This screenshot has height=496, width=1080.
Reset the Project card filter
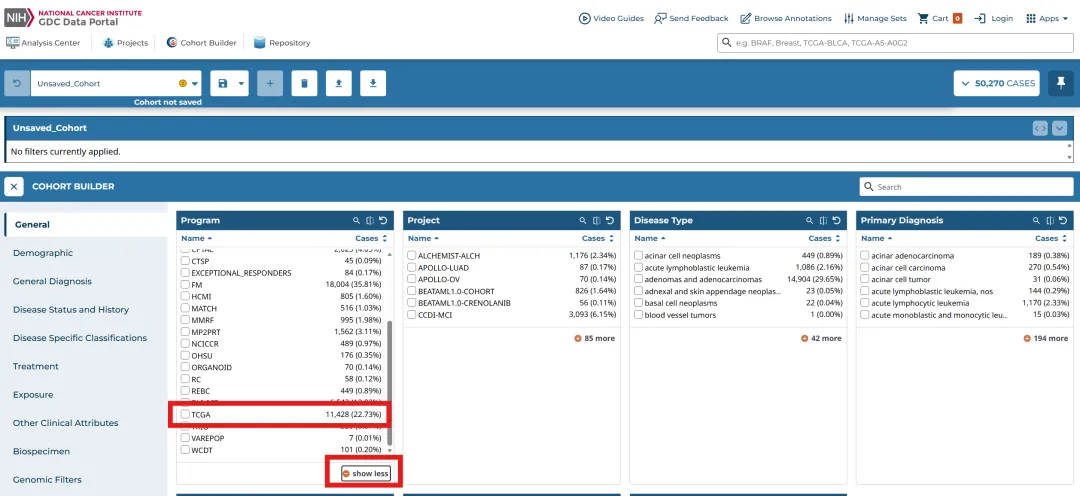tap(610, 220)
